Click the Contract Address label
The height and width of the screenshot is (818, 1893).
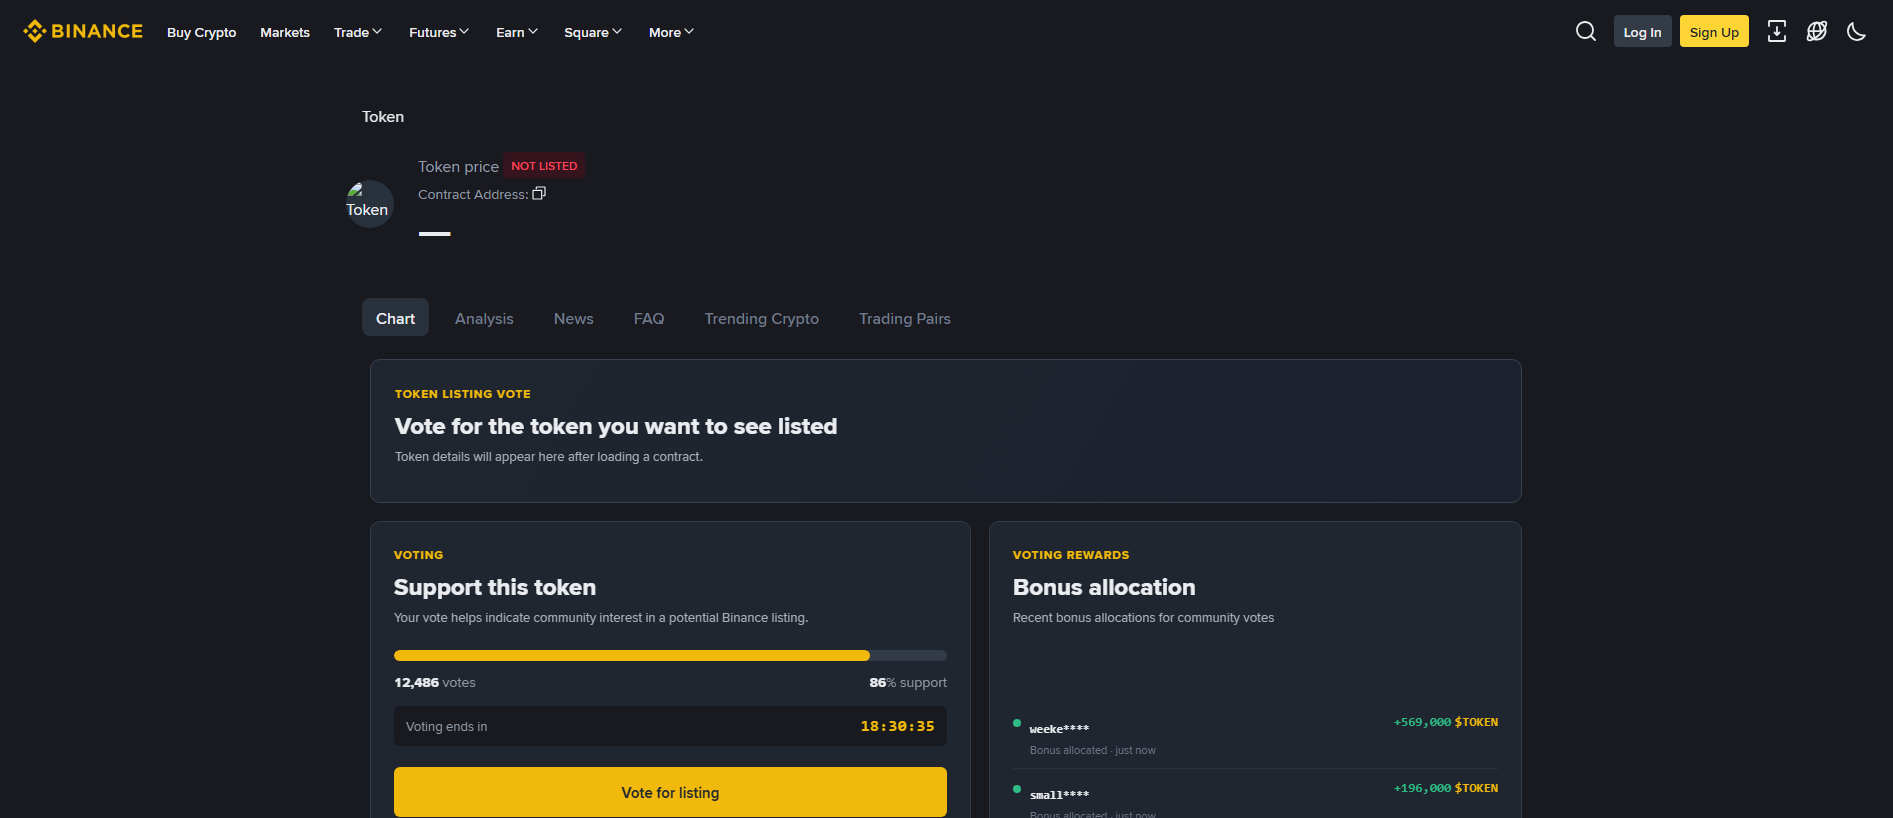pos(473,195)
